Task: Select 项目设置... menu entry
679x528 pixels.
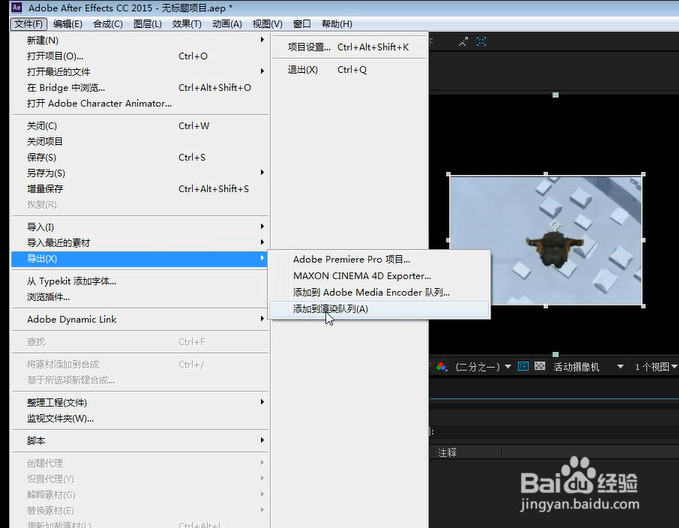Action: coord(349,47)
